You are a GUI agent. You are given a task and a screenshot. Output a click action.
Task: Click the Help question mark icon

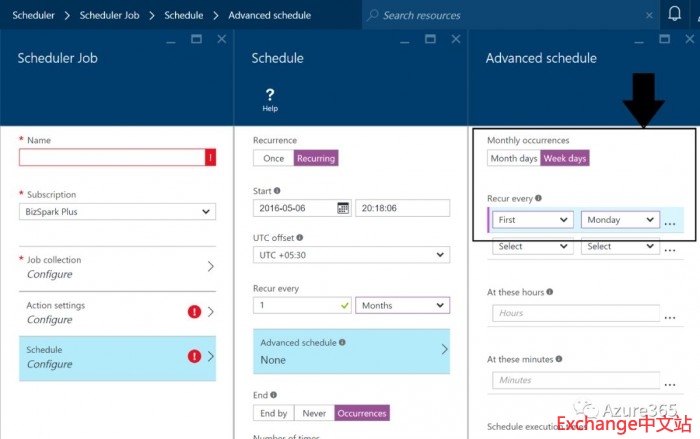(269, 95)
